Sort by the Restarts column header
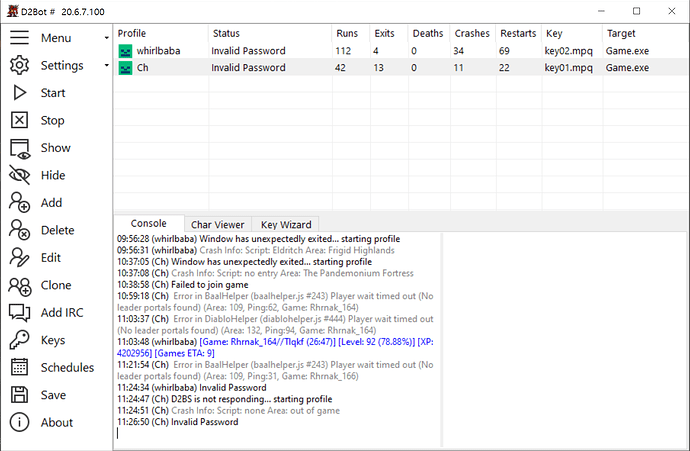Screen dimensions: 690x451 click(x=518, y=33)
